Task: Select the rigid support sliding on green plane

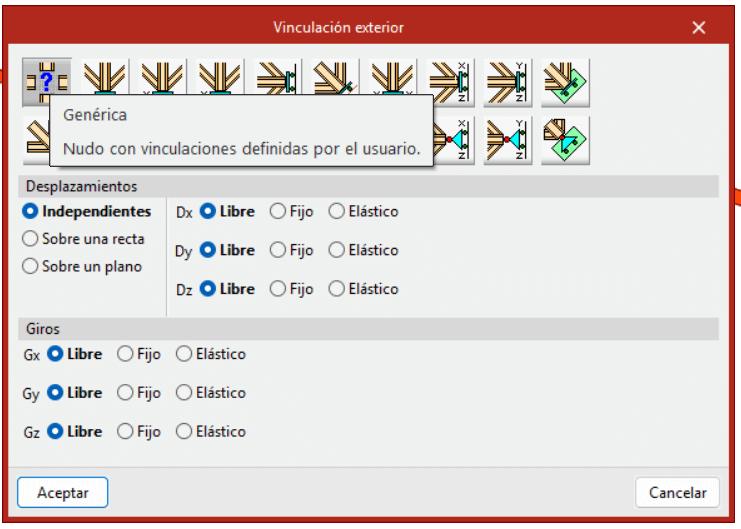Action: coord(565,81)
